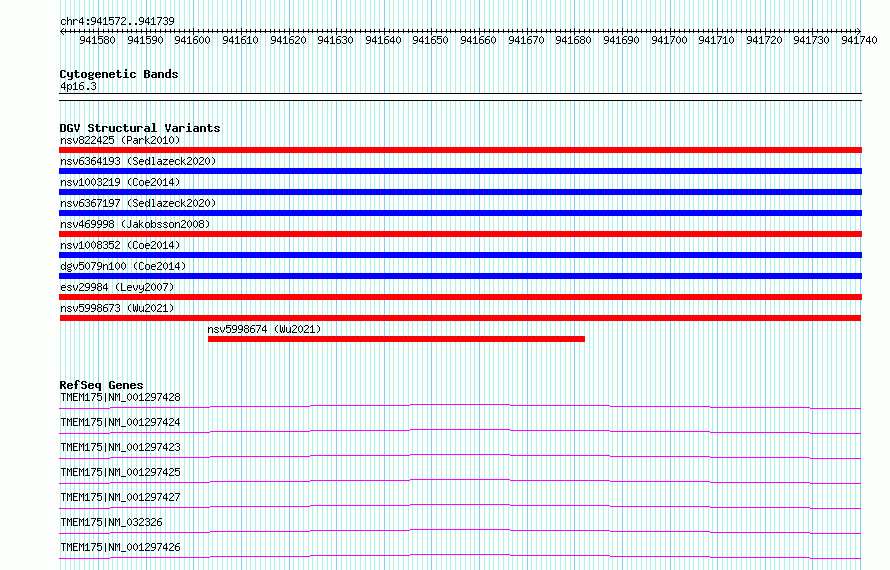
Task: Open variant nsv469998 (Jakobsson2008)
Action: pyautogui.click(x=135, y=224)
